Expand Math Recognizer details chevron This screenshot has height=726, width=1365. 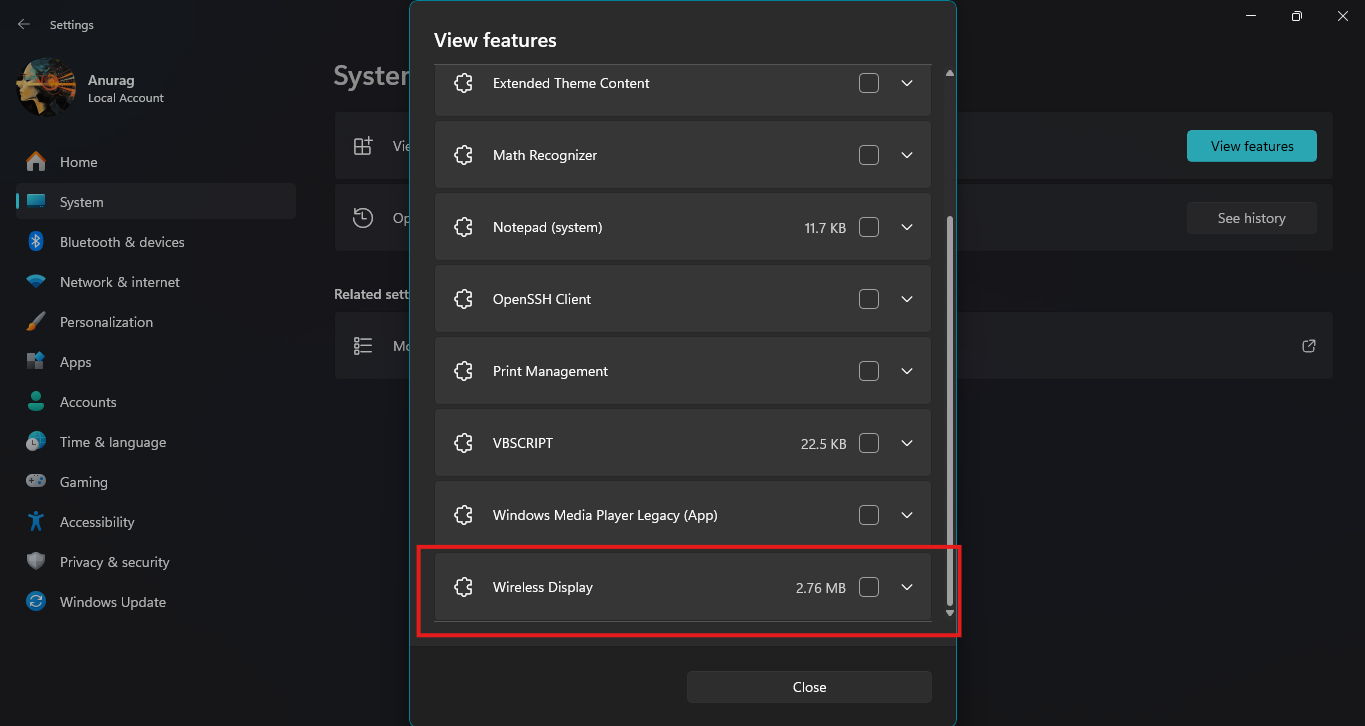[907, 155]
